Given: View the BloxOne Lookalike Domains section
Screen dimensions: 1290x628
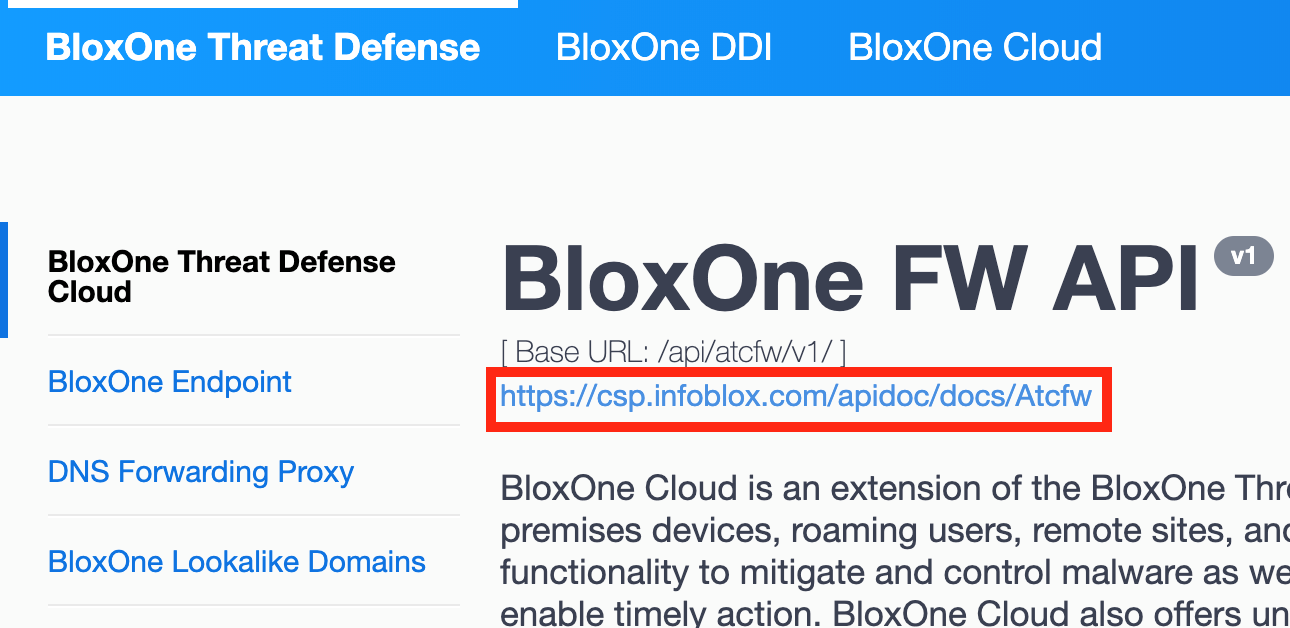Looking at the screenshot, I should point(236,561).
